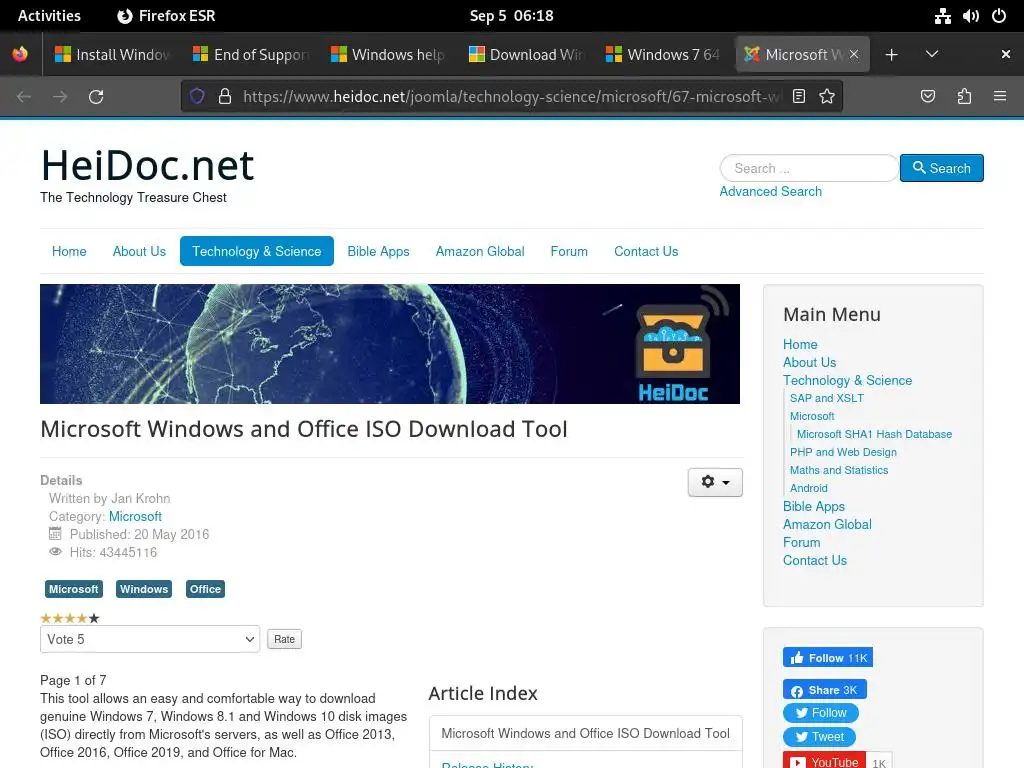This screenshot has width=1024, height=768.
Task: Select Technology & Science navigation pill
Action: tap(257, 251)
